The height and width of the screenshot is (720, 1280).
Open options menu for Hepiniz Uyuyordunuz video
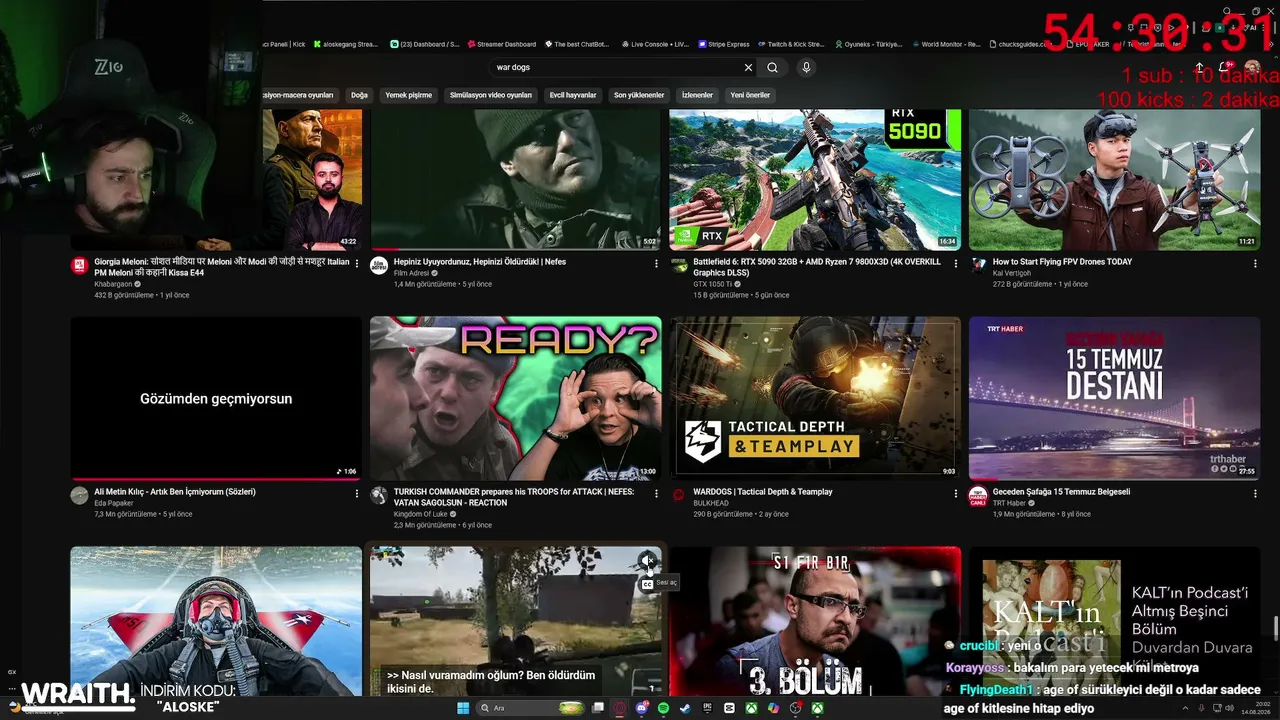(x=657, y=263)
